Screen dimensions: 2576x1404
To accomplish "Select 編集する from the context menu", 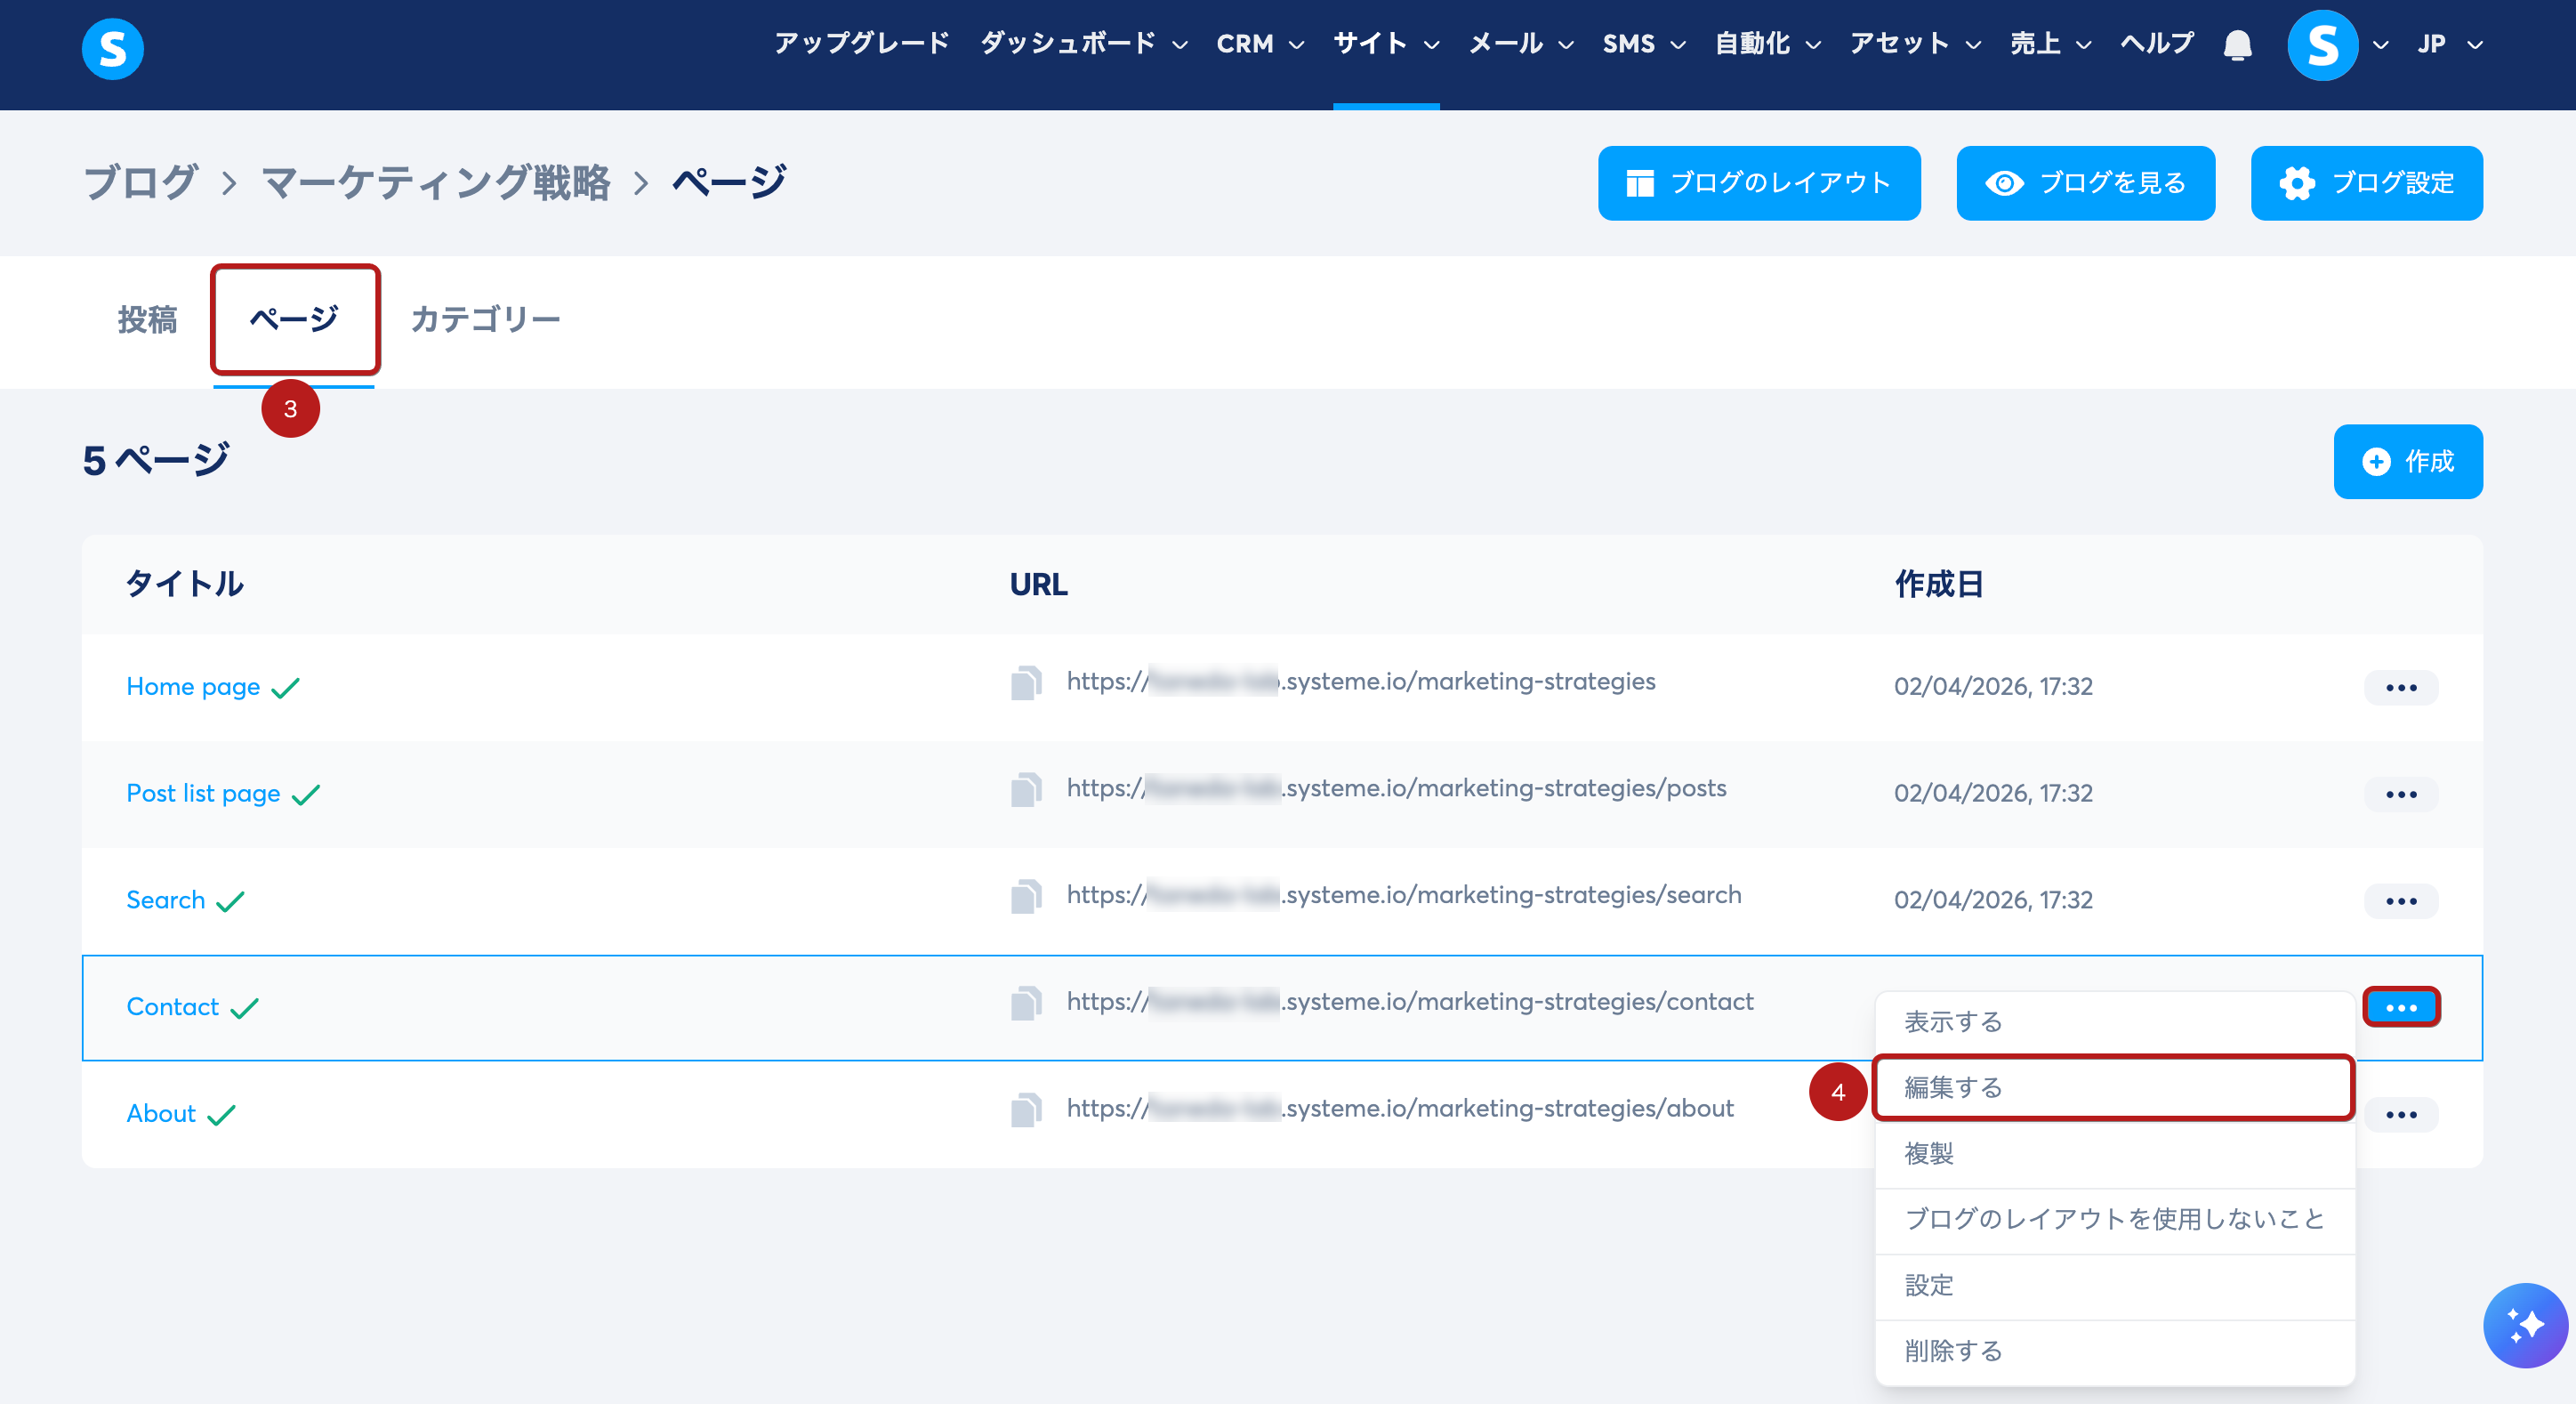I will click(2112, 1087).
